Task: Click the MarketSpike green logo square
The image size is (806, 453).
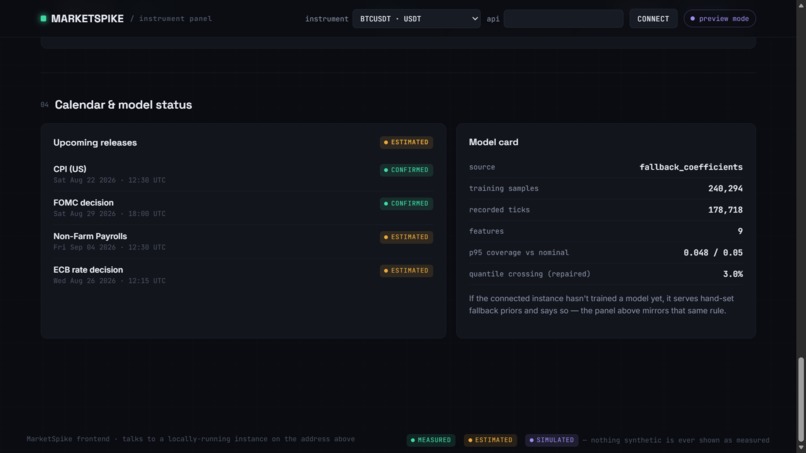Action: point(43,19)
